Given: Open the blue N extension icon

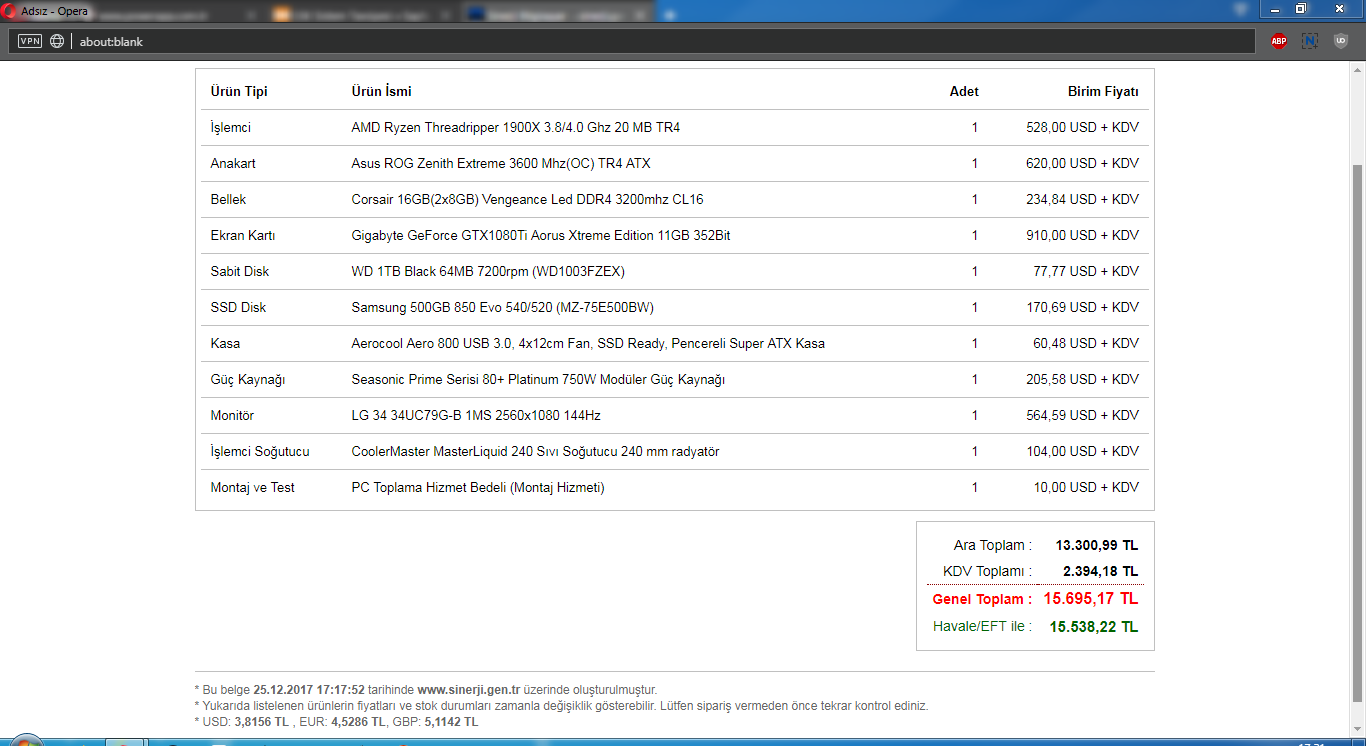Looking at the screenshot, I should tap(1310, 41).
